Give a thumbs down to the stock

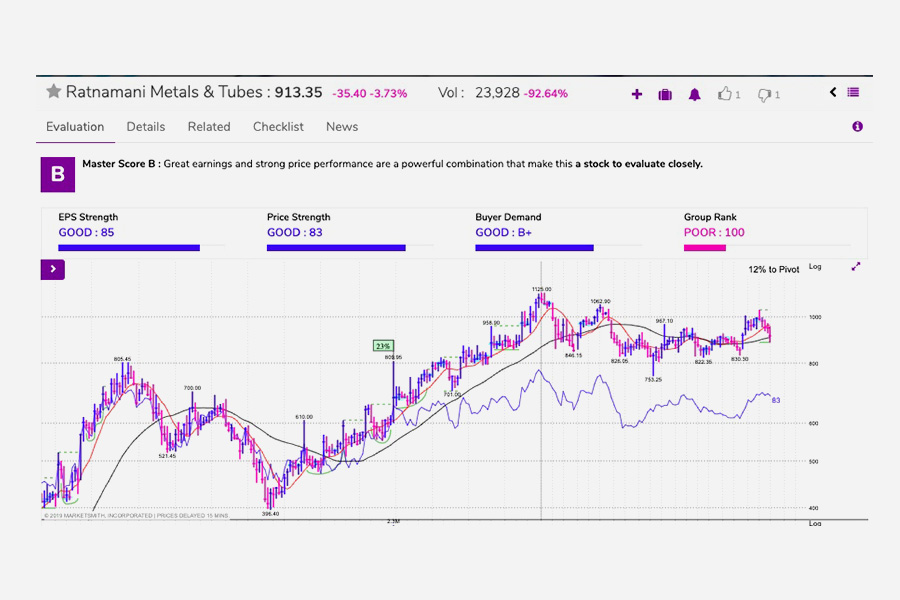pyautogui.click(x=764, y=95)
